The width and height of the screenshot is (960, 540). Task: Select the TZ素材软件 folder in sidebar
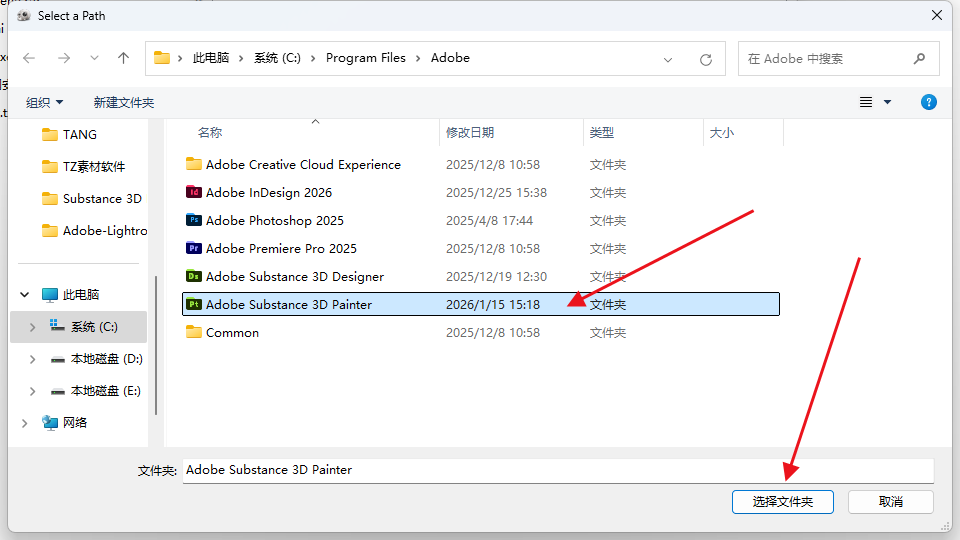coord(83,167)
